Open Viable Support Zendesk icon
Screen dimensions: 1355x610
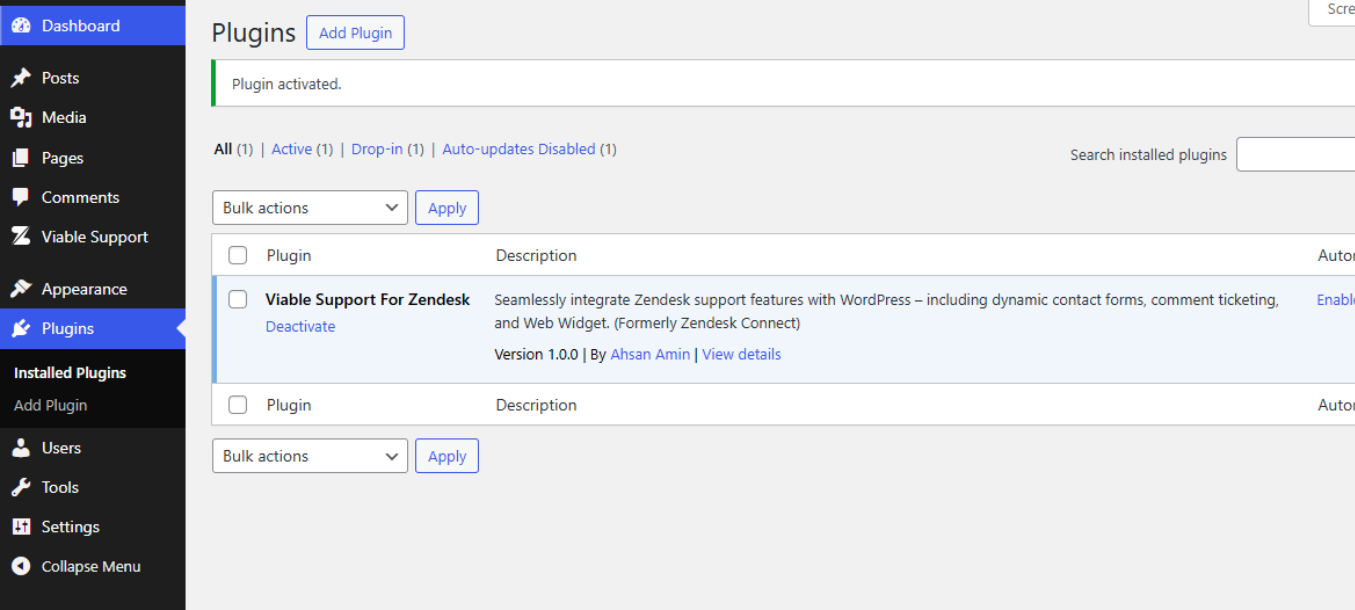click(21, 237)
